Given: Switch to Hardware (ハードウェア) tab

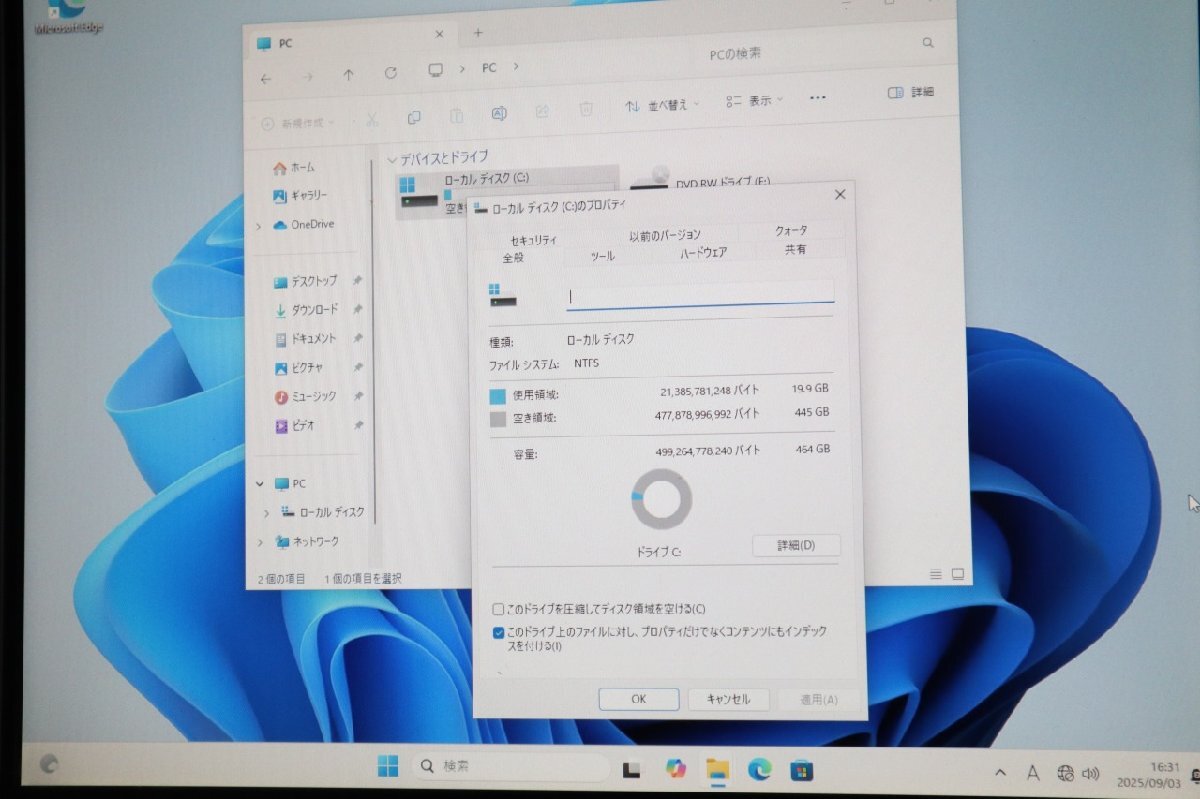Looking at the screenshot, I should coord(703,253).
